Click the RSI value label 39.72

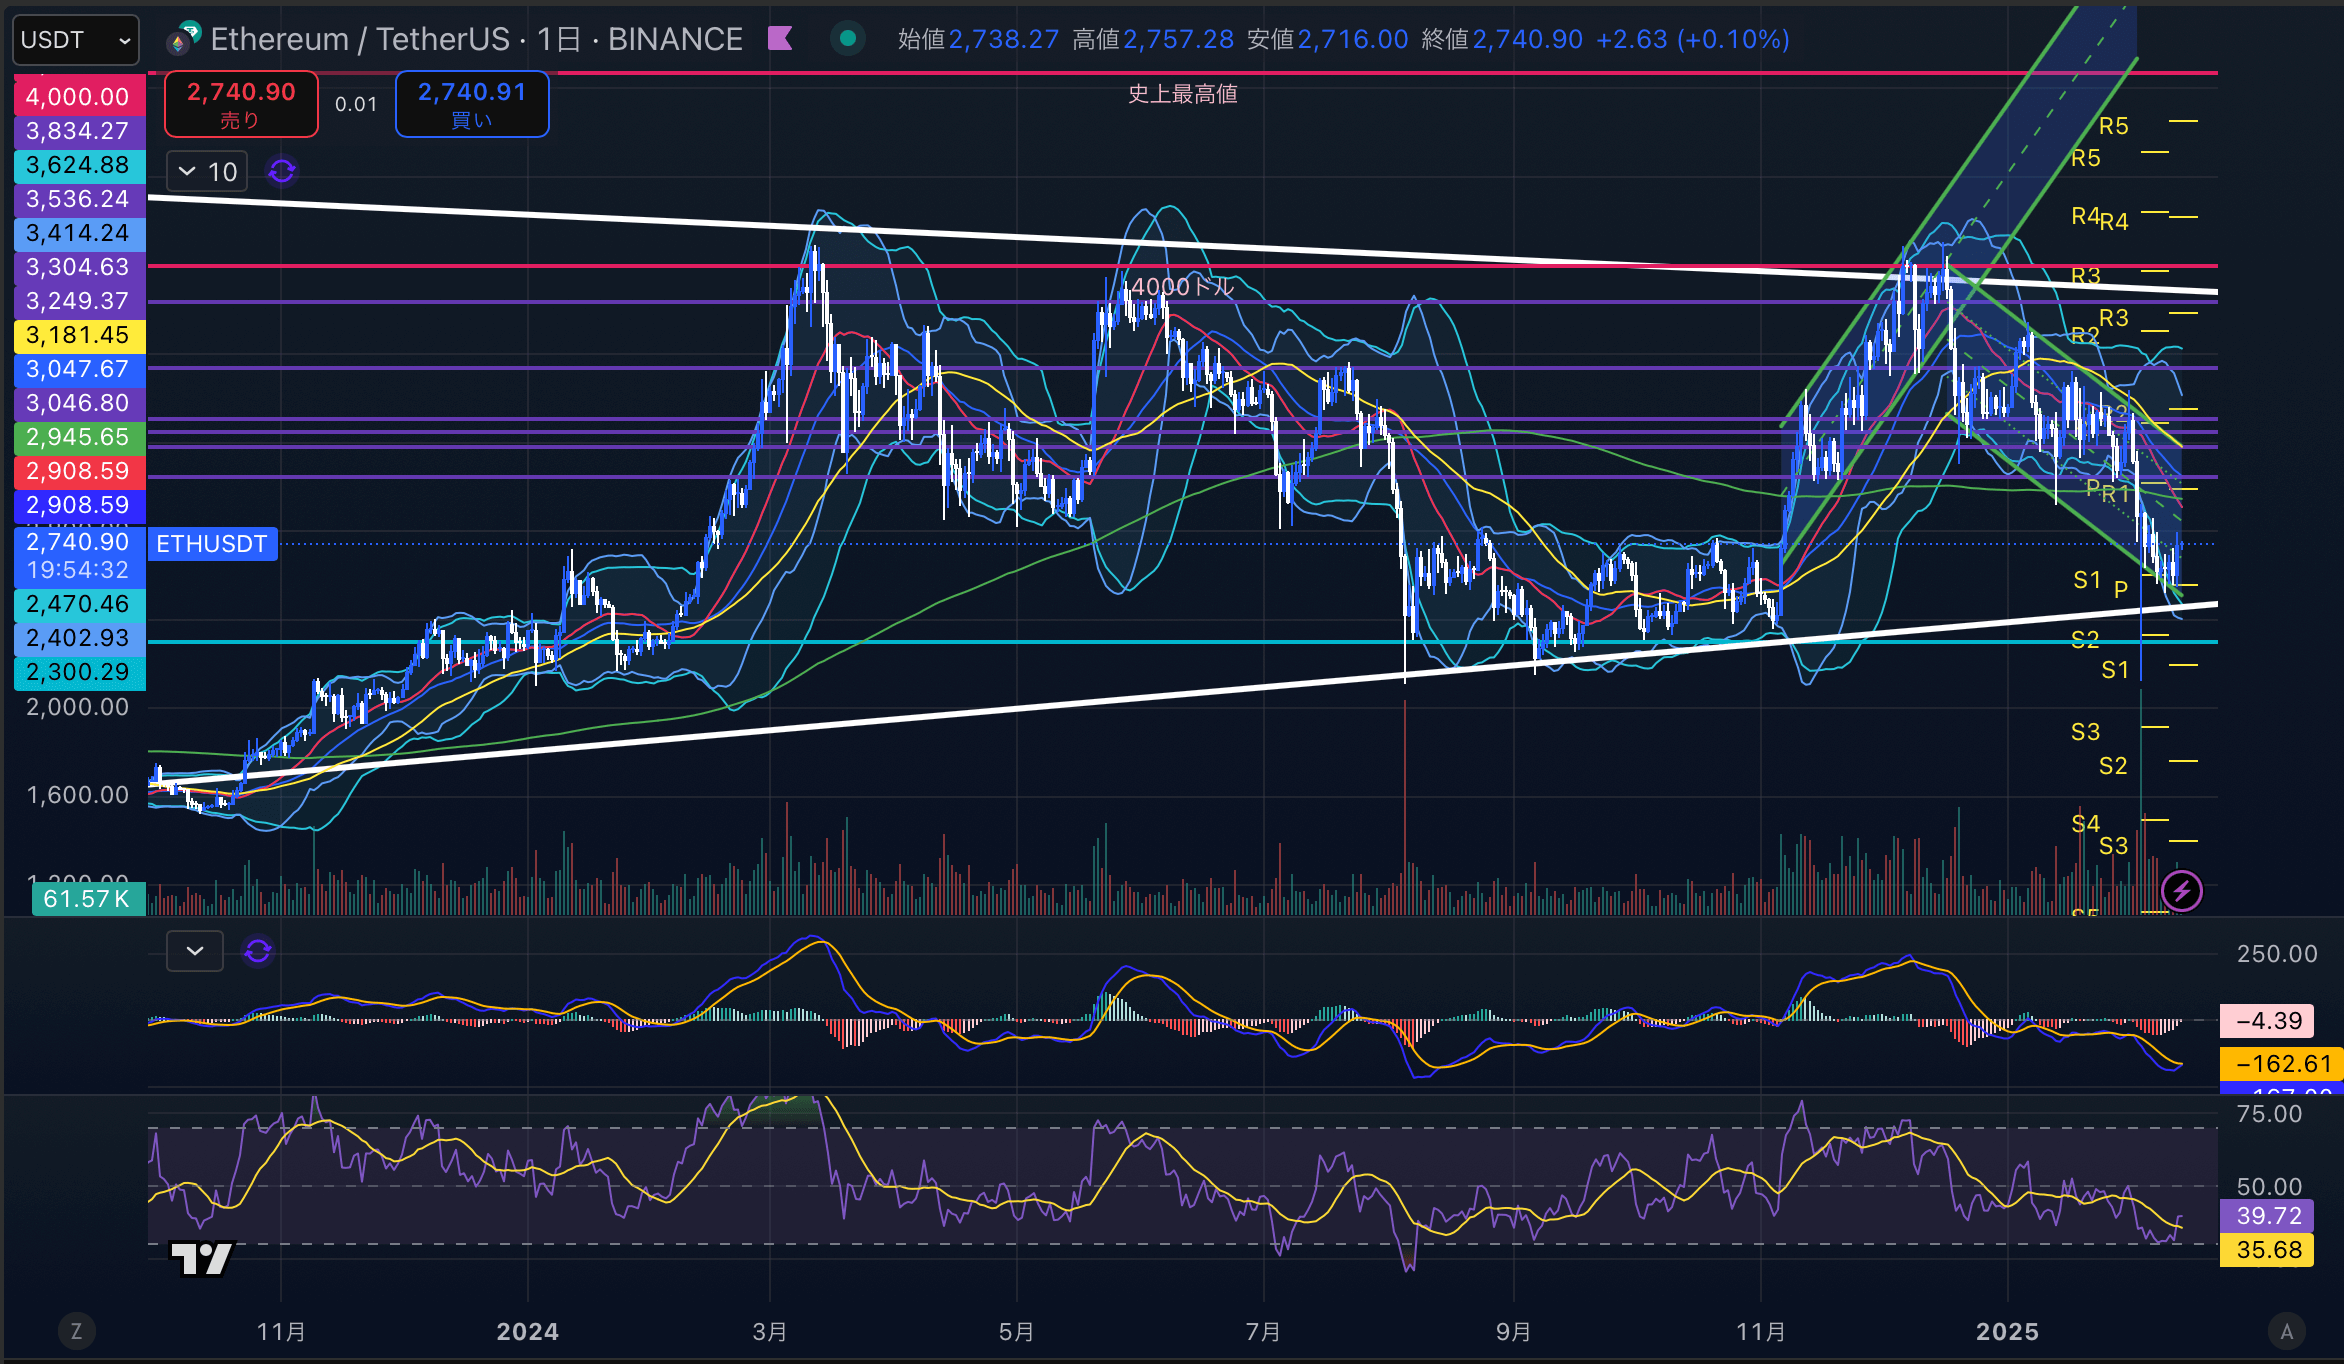(2268, 1216)
